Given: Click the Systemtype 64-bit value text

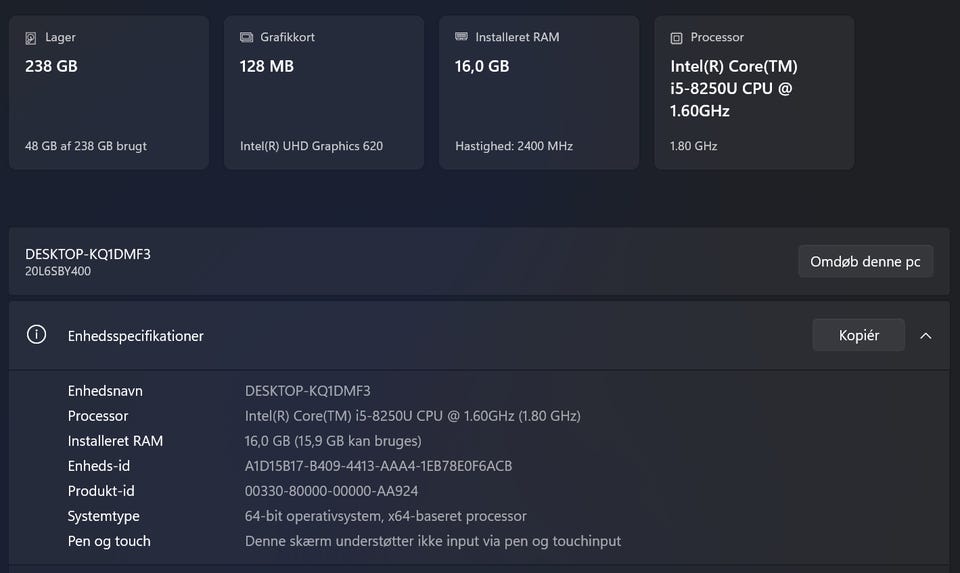Looking at the screenshot, I should [x=385, y=516].
